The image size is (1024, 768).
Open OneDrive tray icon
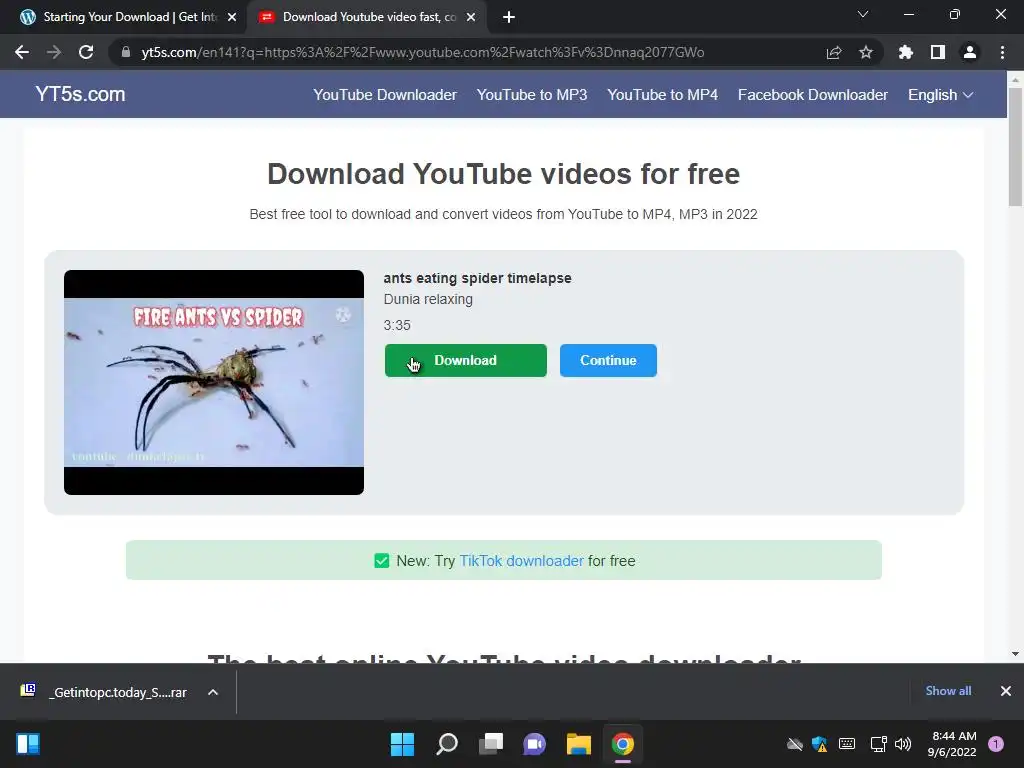795,744
